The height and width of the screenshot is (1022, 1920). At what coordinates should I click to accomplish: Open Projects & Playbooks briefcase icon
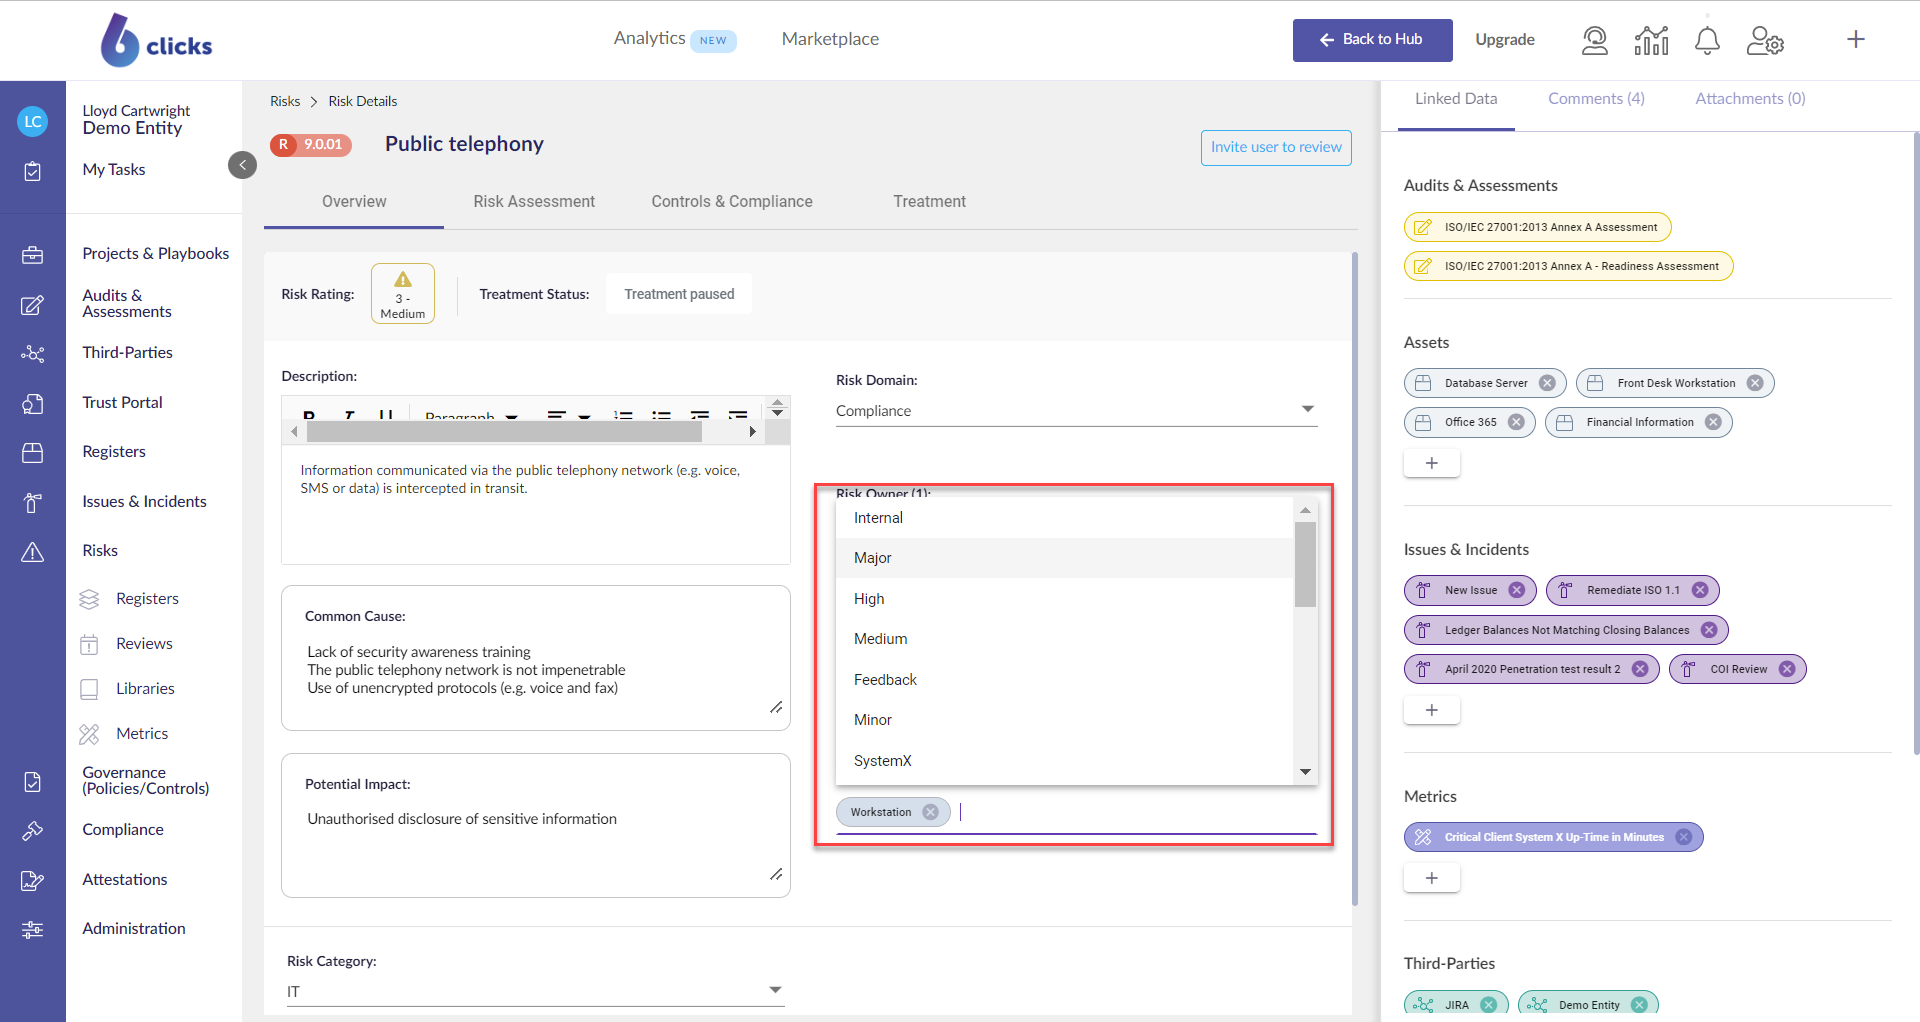pos(33,255)
